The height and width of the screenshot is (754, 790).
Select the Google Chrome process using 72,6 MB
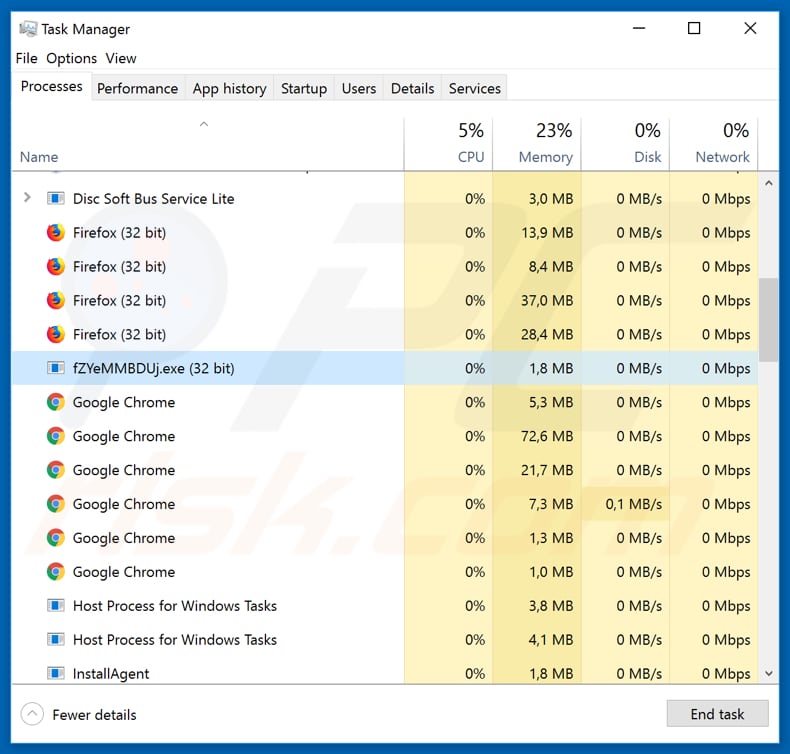point(385,436)
